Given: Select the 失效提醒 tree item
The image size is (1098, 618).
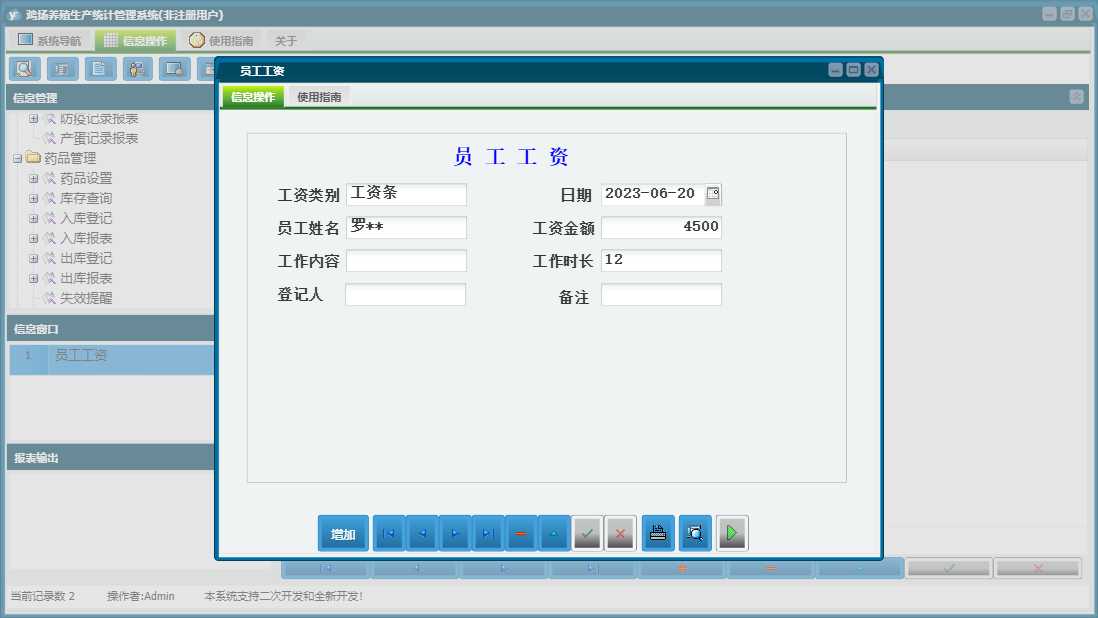Looking at the screenshot, I should pyautogui.click(x=86, y=298).
